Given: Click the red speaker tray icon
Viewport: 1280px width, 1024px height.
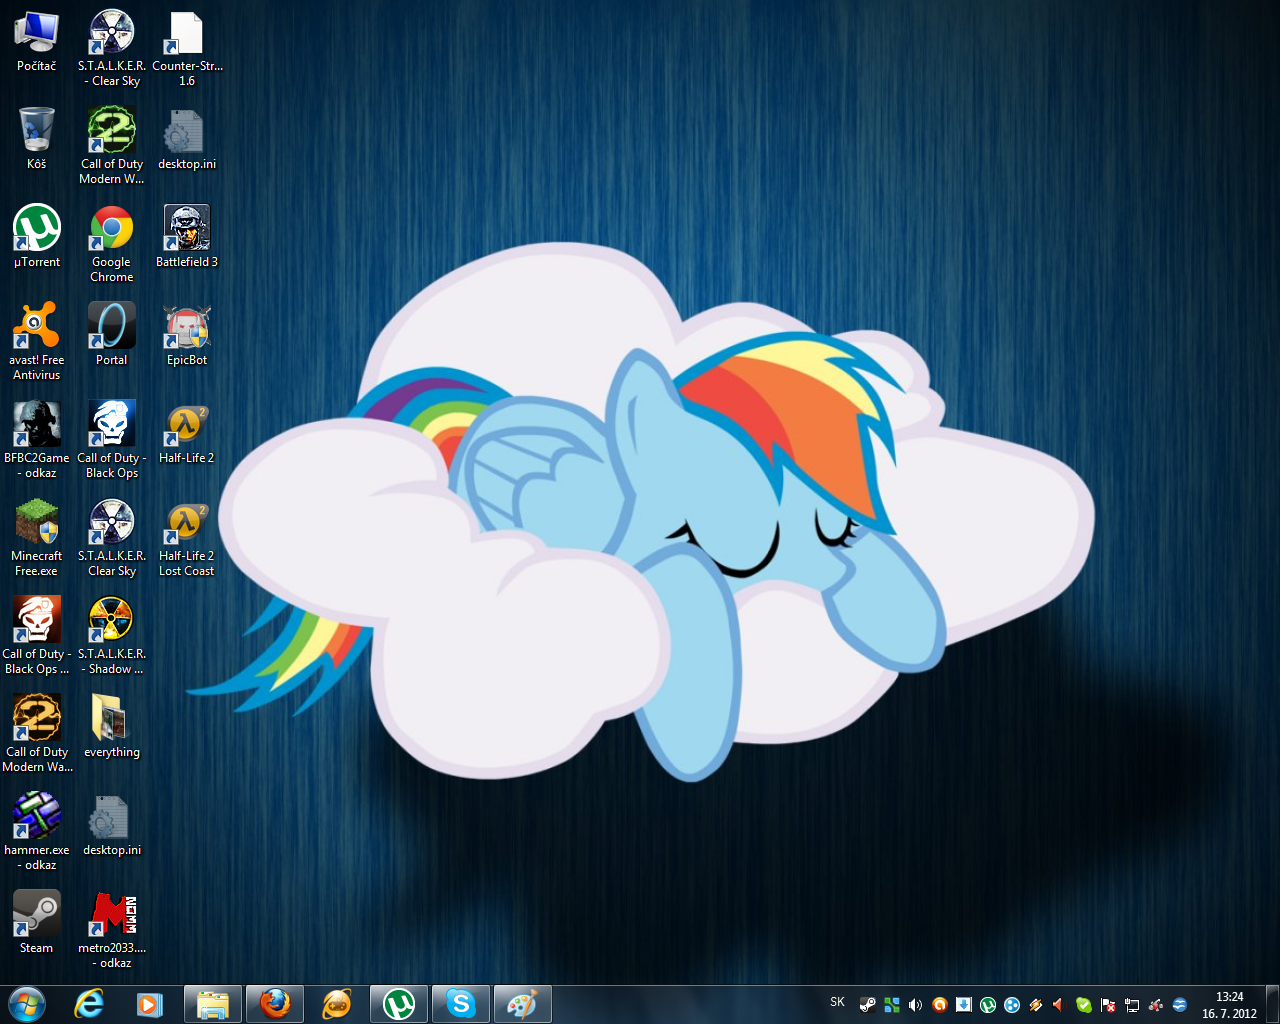Looking at the screenshot, I should coord(1060,1005).
